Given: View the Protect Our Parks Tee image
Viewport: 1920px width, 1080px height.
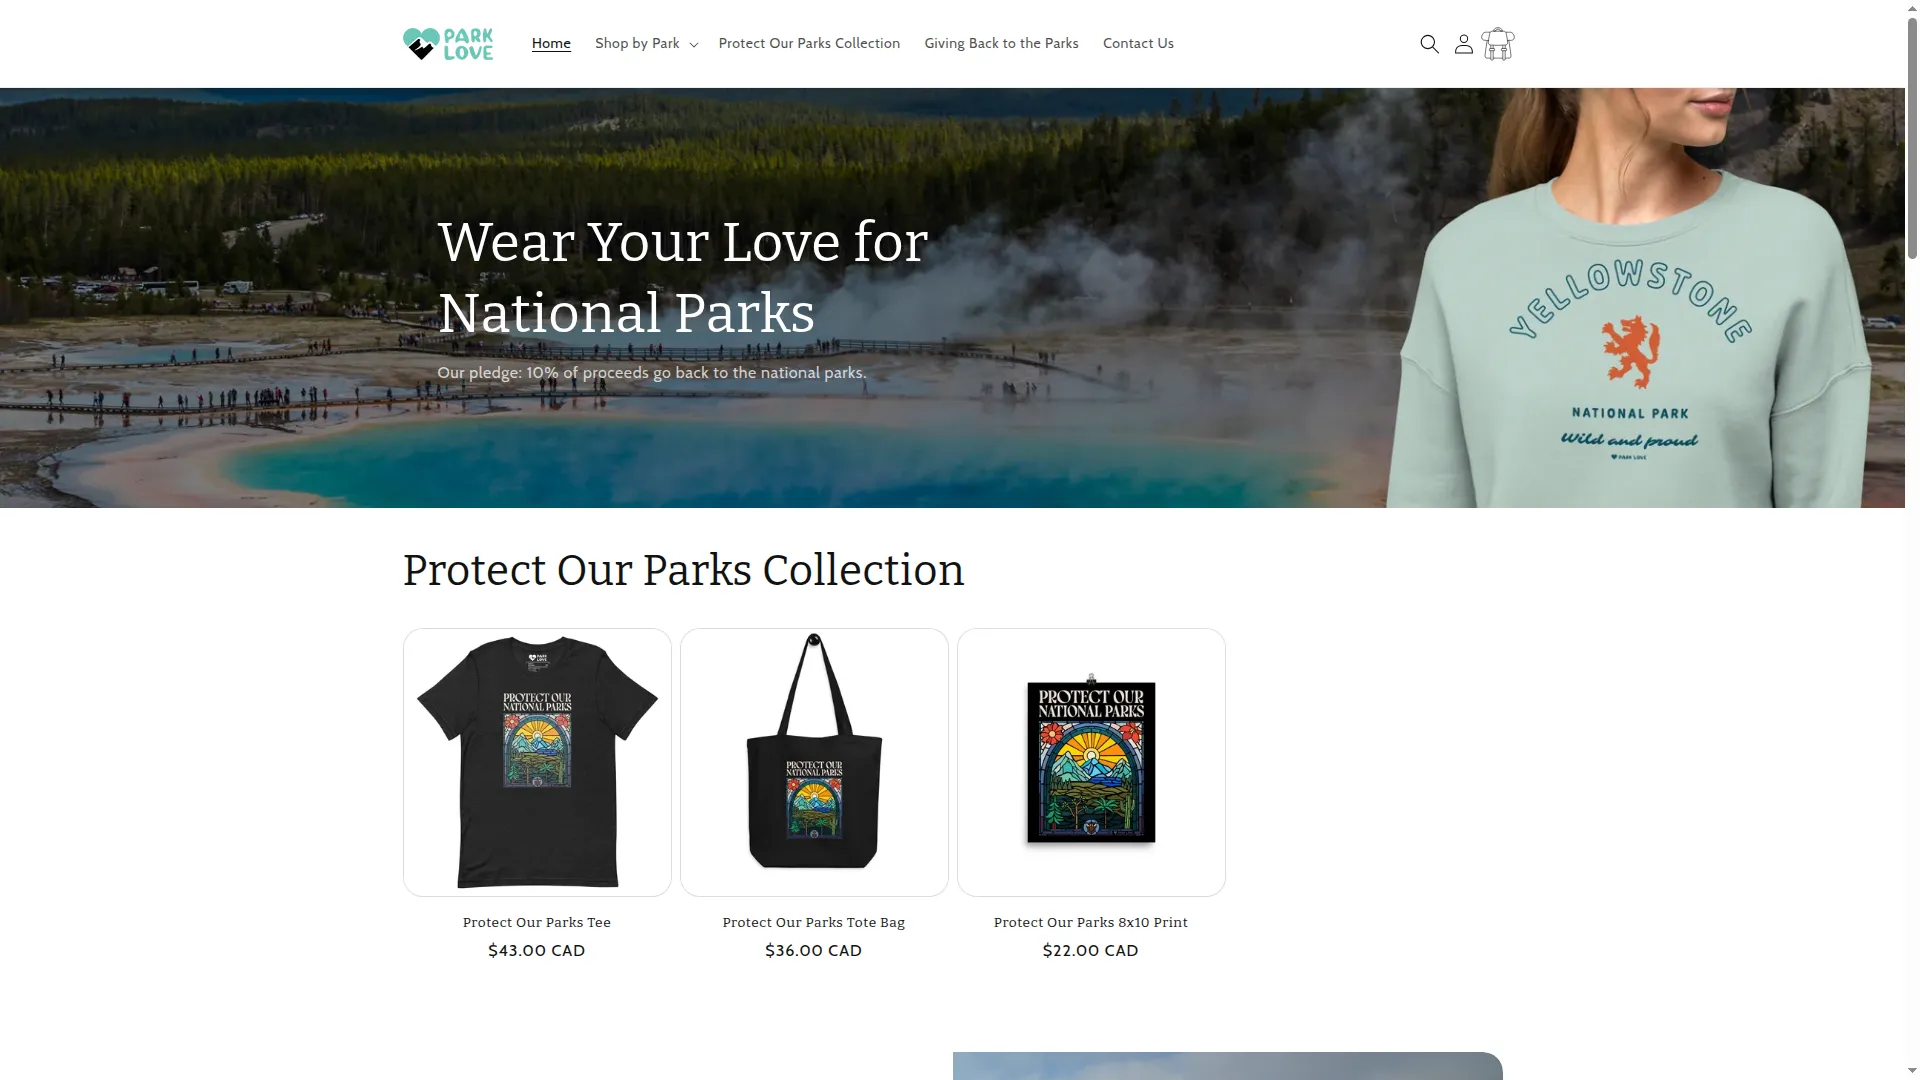Looking at the screenshot, I should [537, 762].
